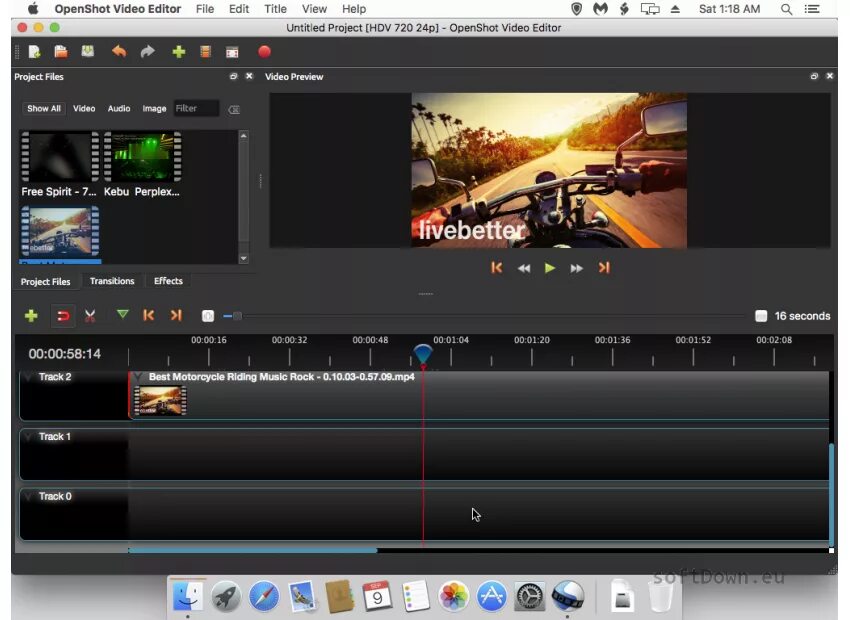Add a marker with the green triangle icon
The height and width of the screenshot is (620, 850).
[122, 315]
